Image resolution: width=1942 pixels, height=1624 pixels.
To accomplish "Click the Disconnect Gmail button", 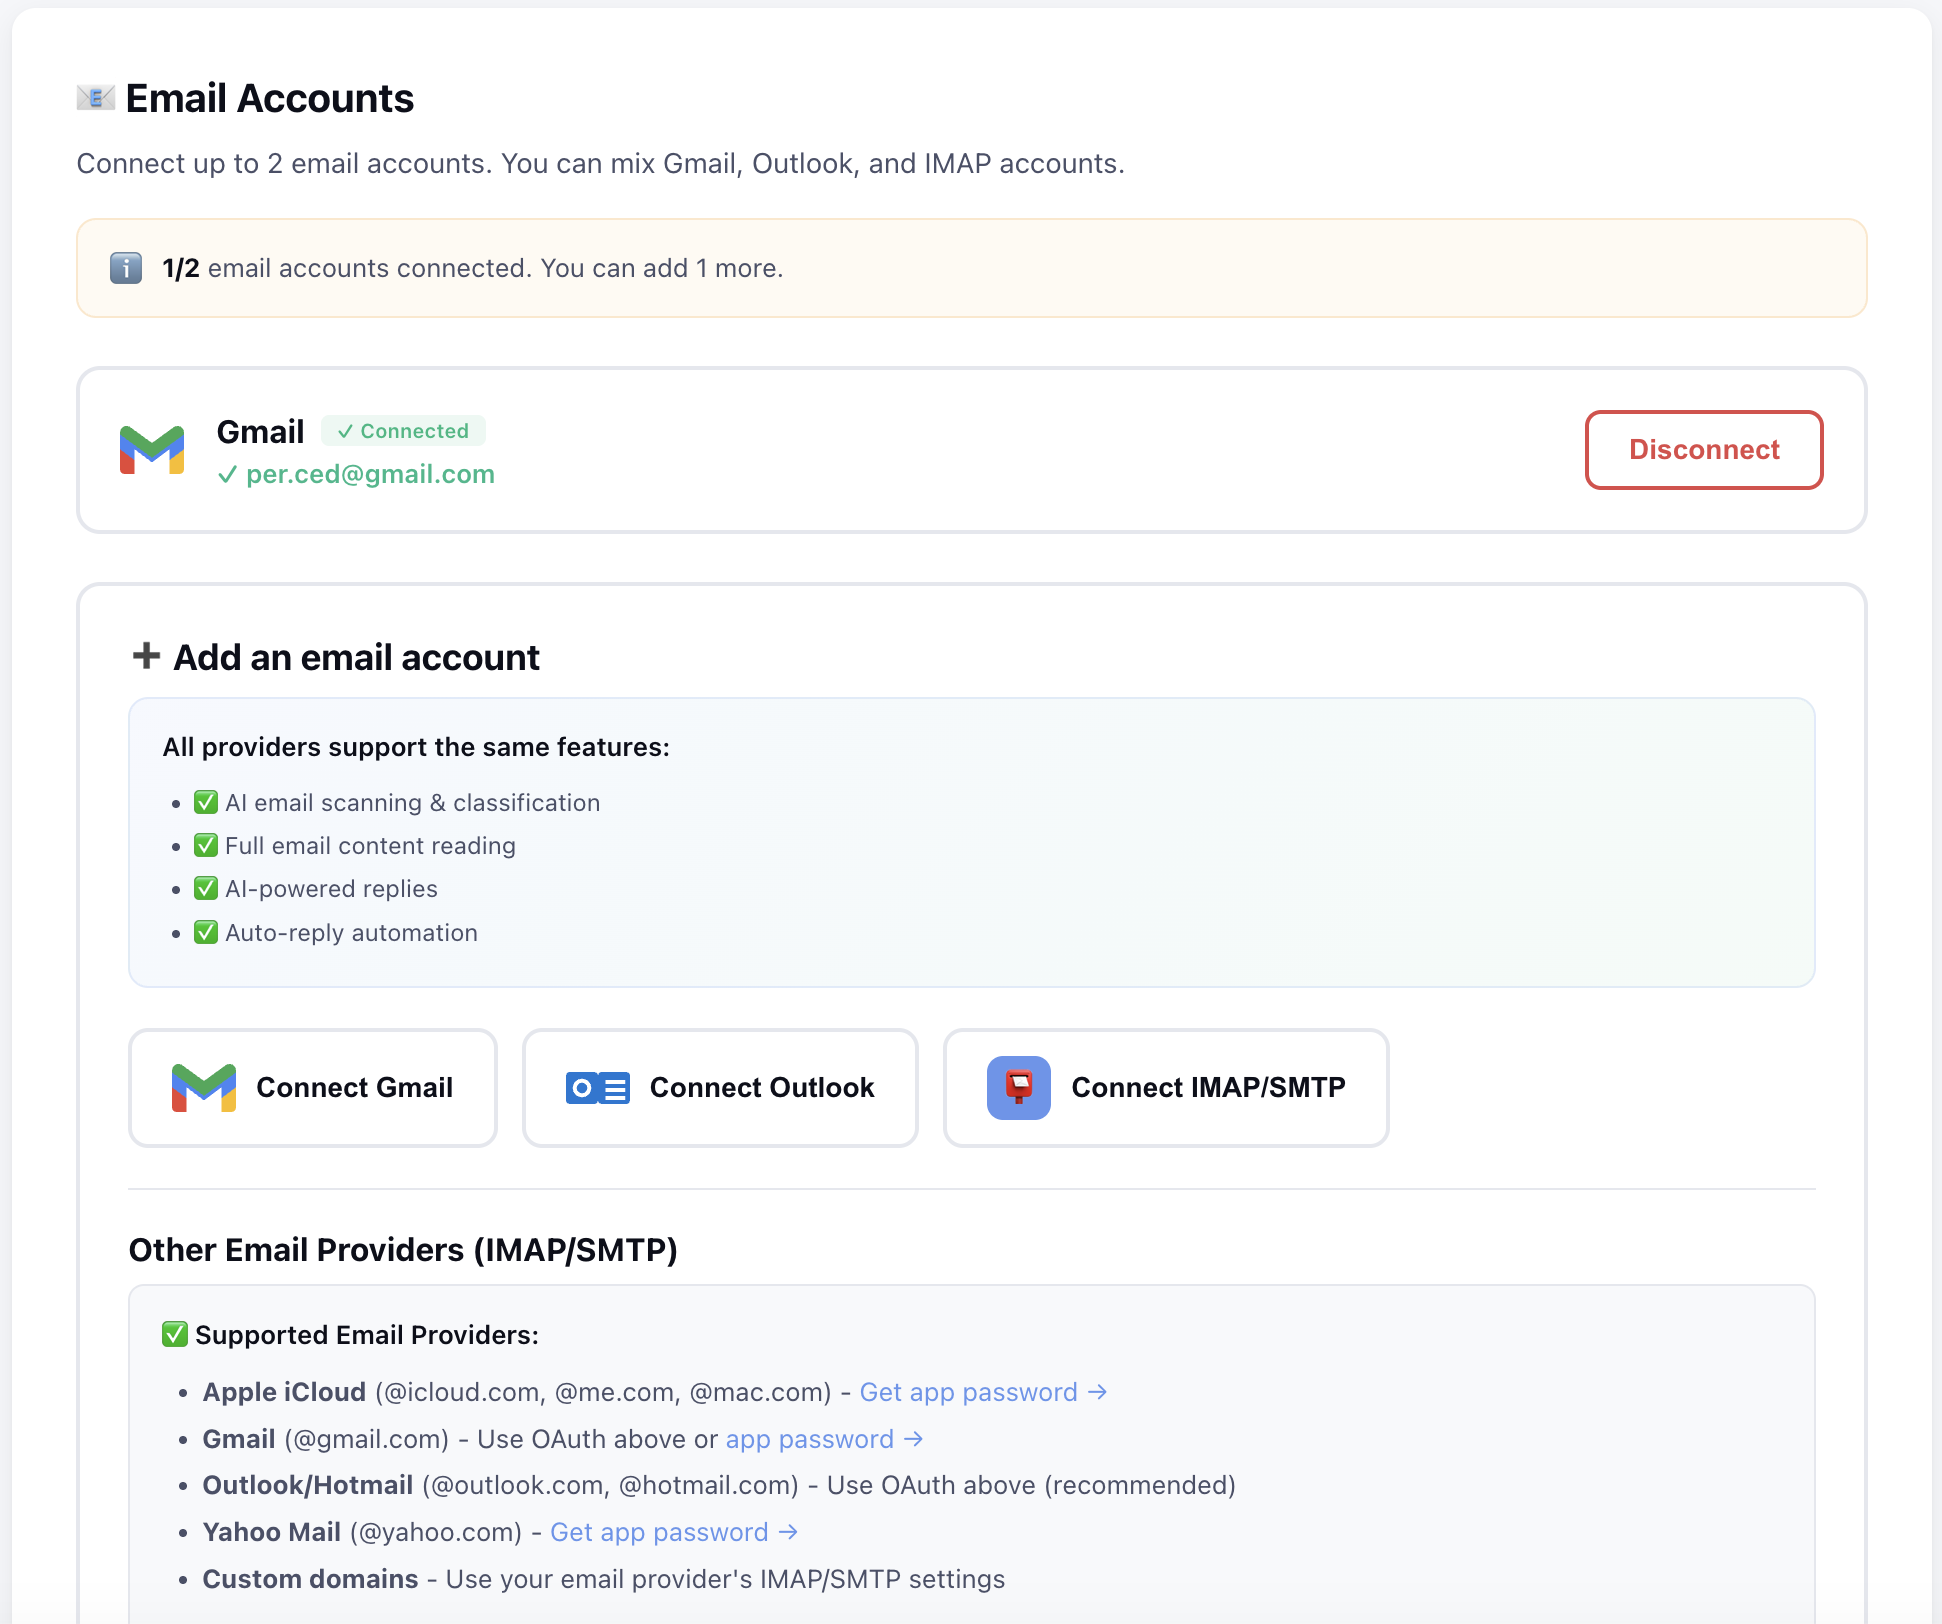I will (1704, 450).
